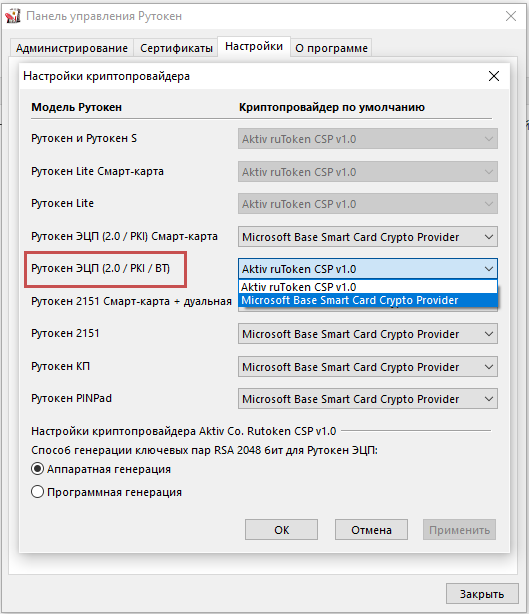Screen dimensions: 529x614
Task: Click the Рутокен ЭЦП (2.0 / PKI / BT) label
Action: [101, 269]
